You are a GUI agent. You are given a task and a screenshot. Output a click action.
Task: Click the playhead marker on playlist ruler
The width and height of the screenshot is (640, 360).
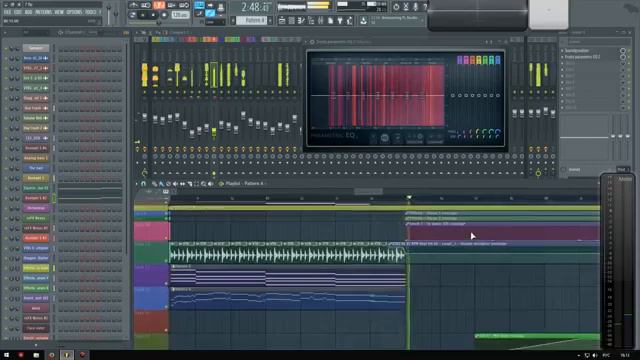[x=409, y=198]
